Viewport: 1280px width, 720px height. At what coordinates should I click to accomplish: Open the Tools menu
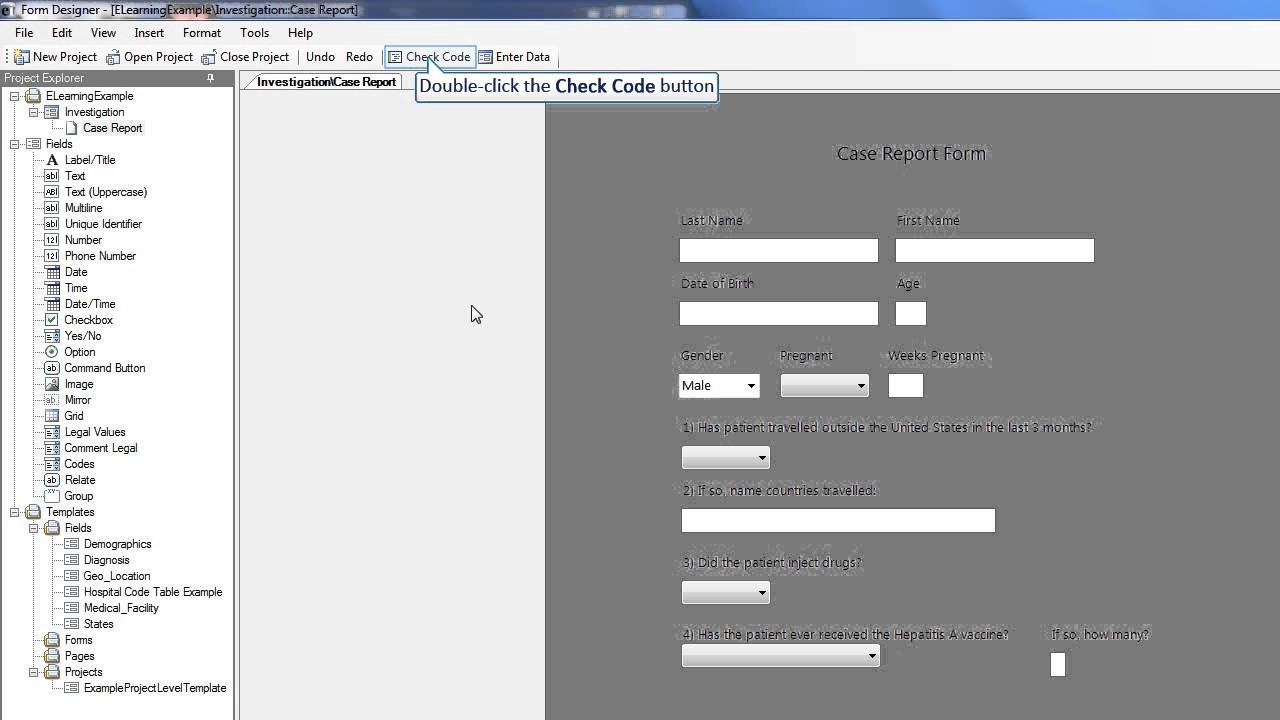254,33
